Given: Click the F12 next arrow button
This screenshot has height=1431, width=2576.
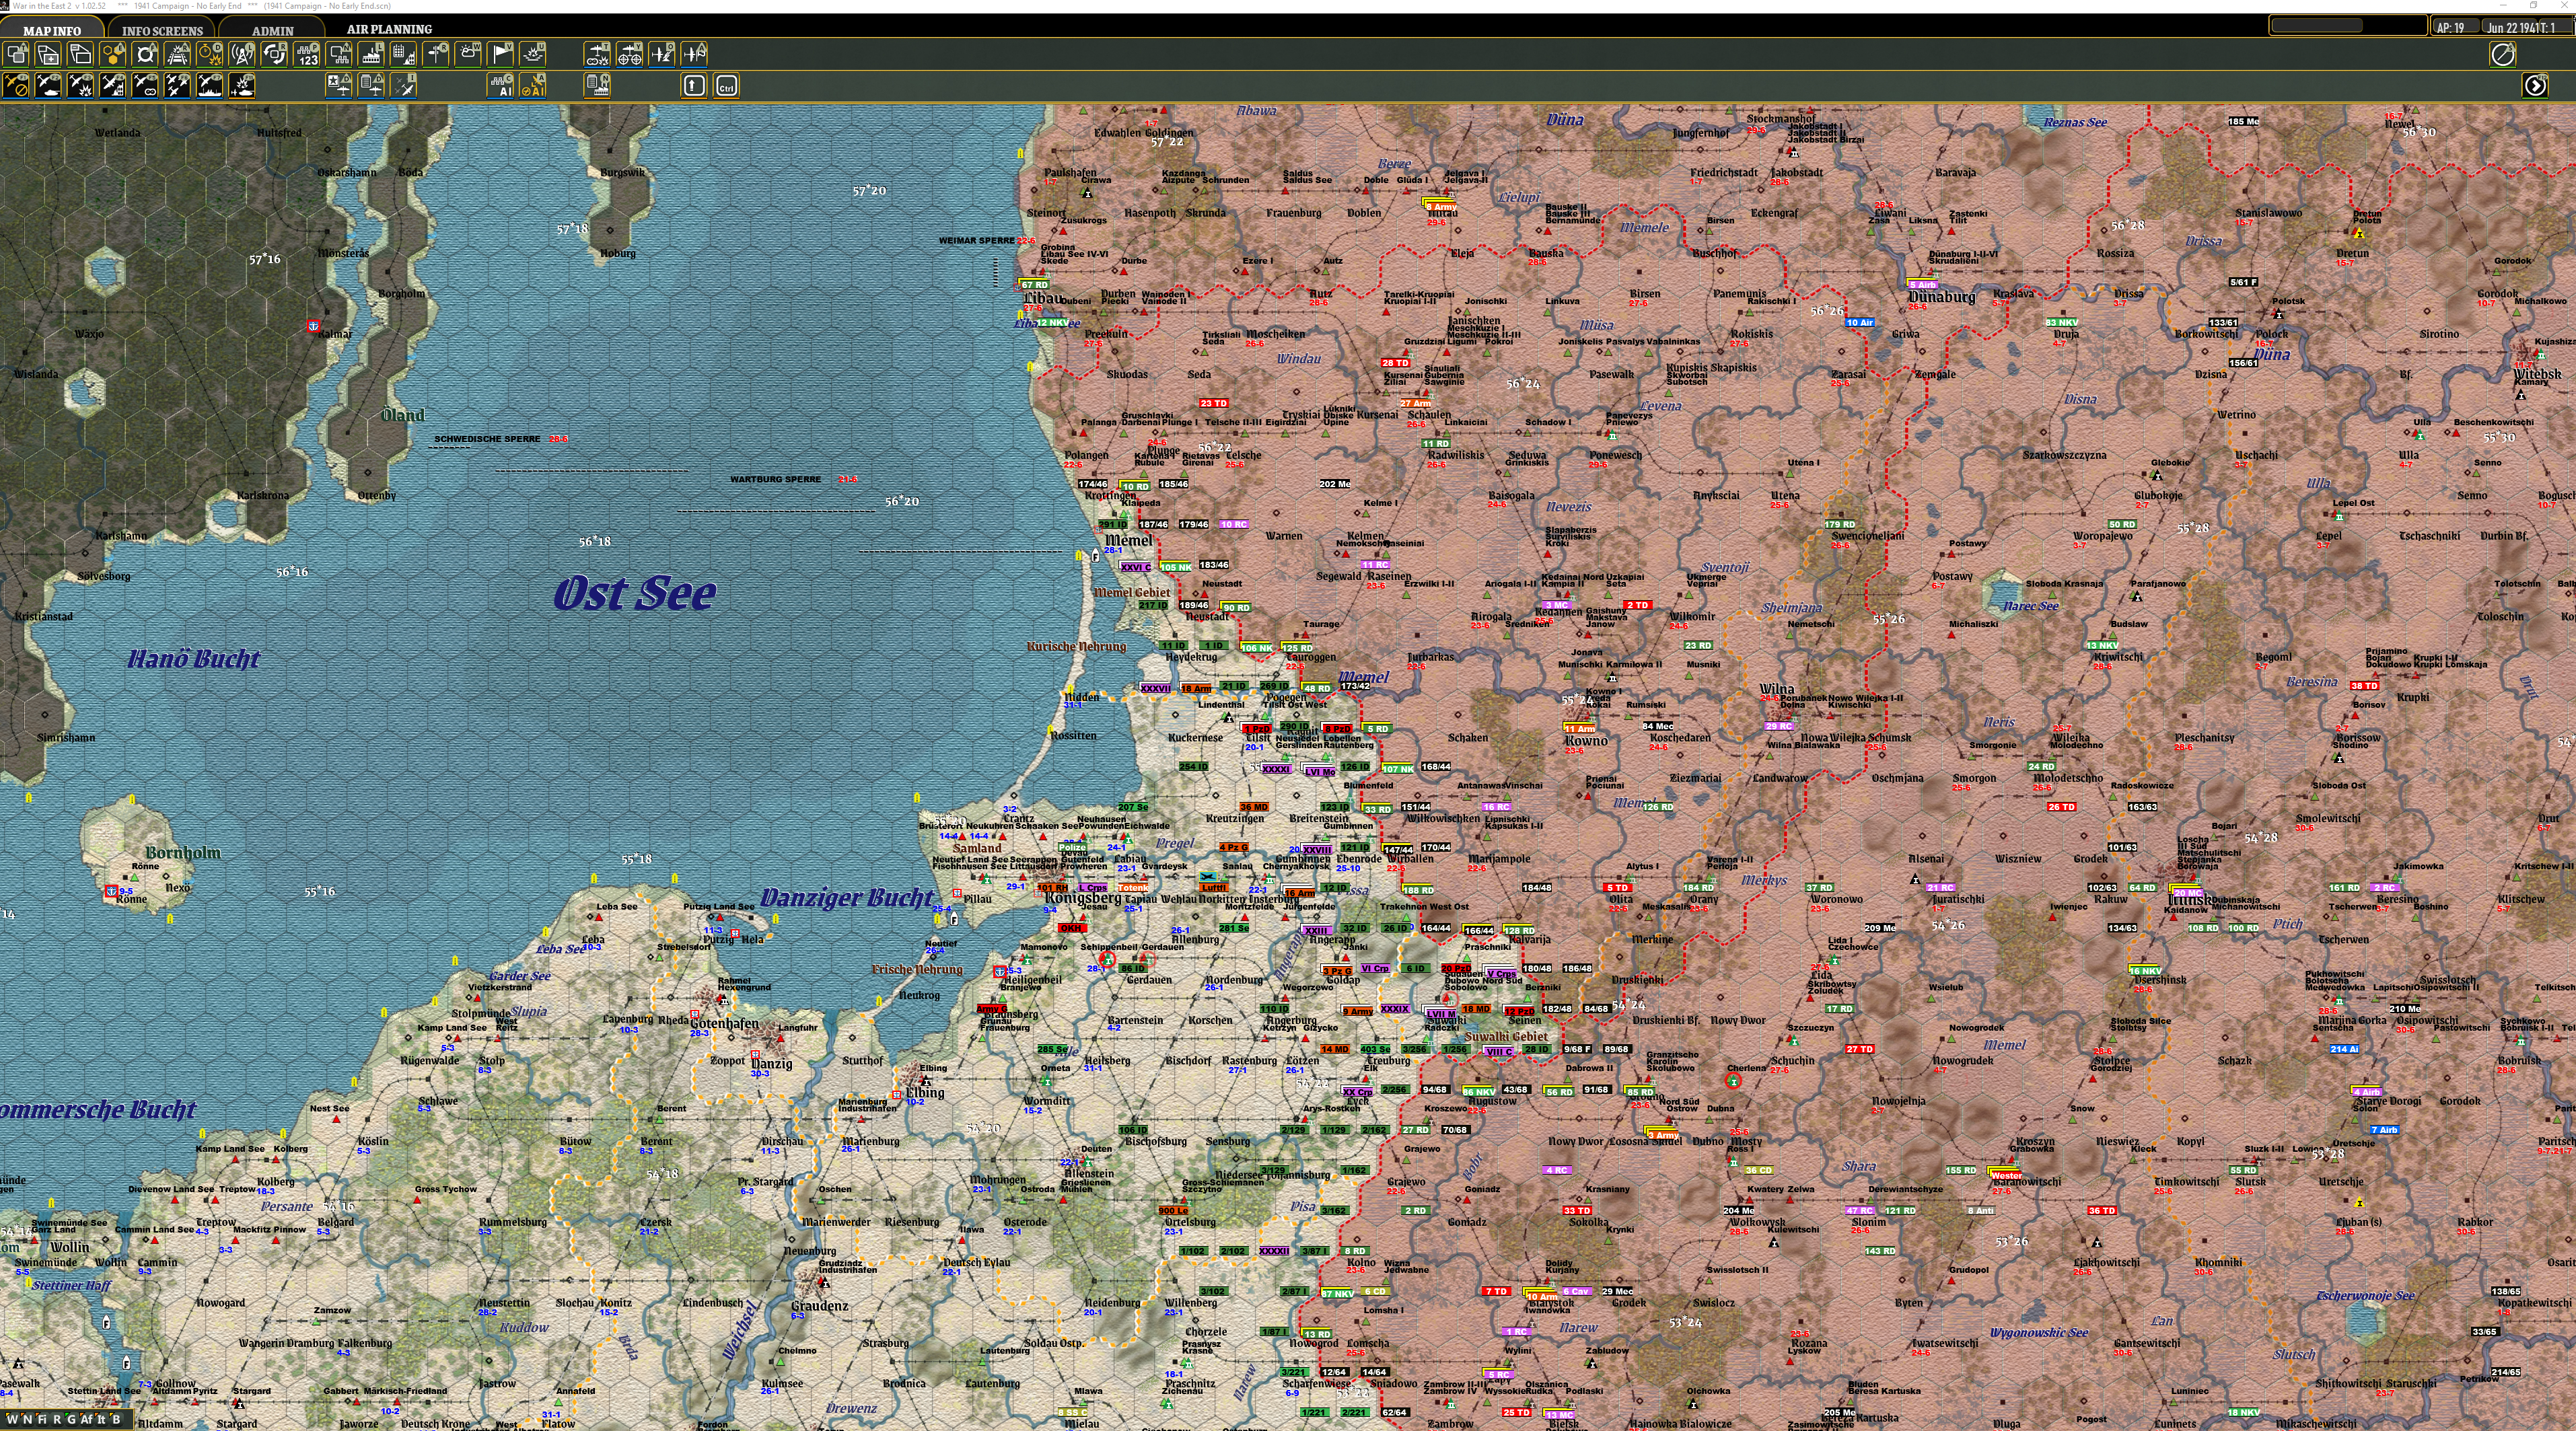Looking at the screenshot, I should point(2535,86).
